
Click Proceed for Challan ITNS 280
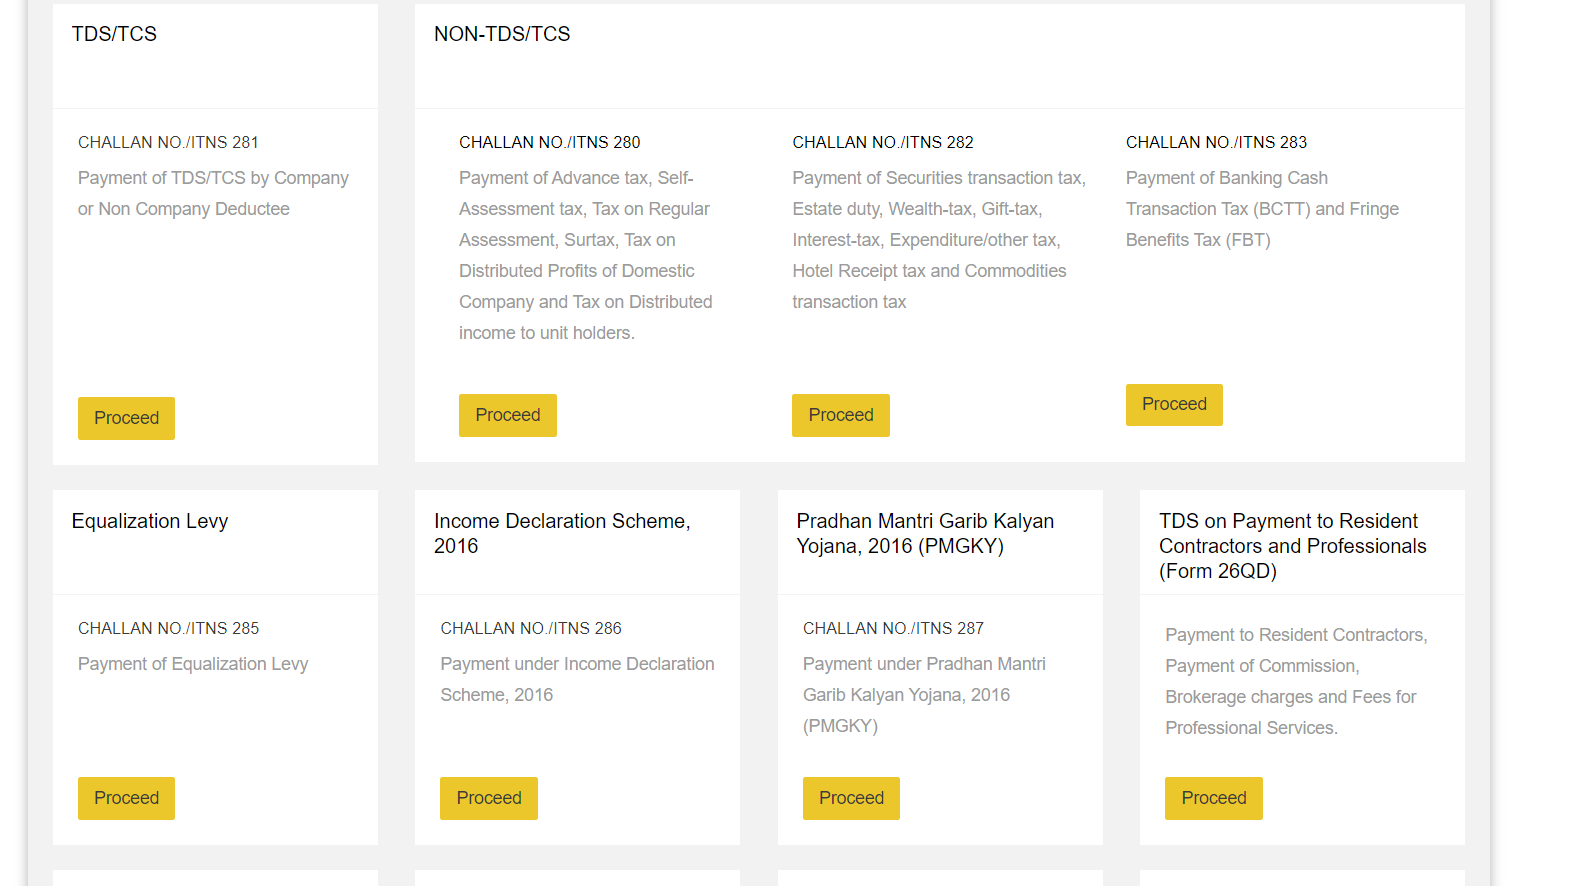(x=507, y=415)
